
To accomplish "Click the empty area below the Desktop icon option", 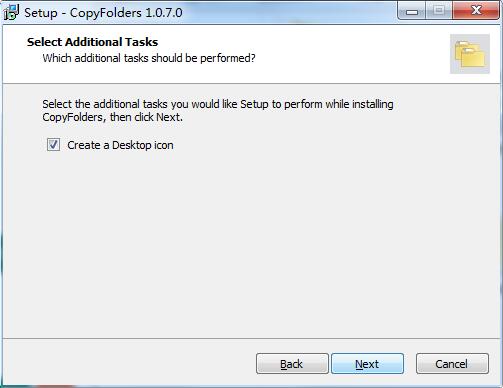I will point(250,243).
